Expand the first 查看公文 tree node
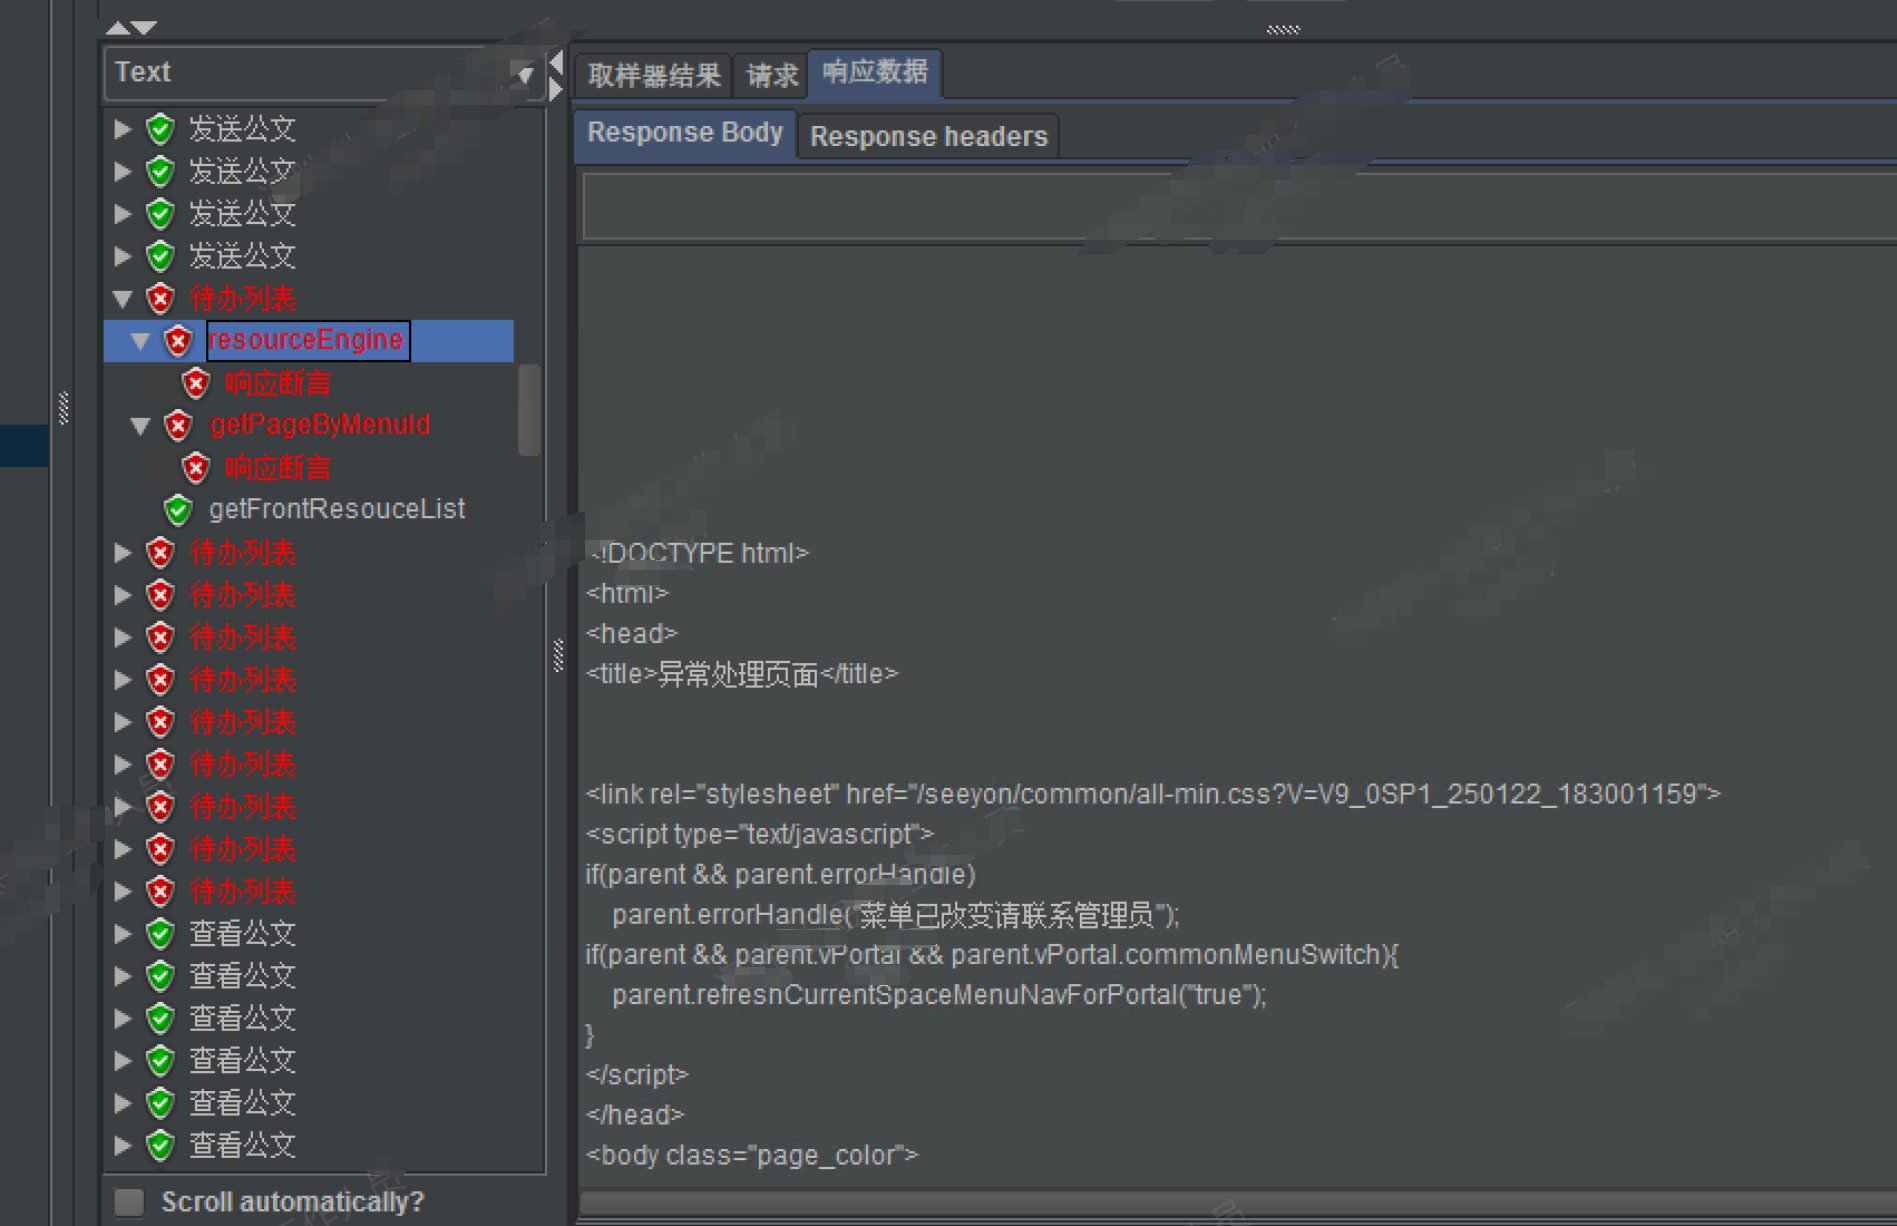The height and width of the screenshot is (1226, 1897). (x=123, y=934)
